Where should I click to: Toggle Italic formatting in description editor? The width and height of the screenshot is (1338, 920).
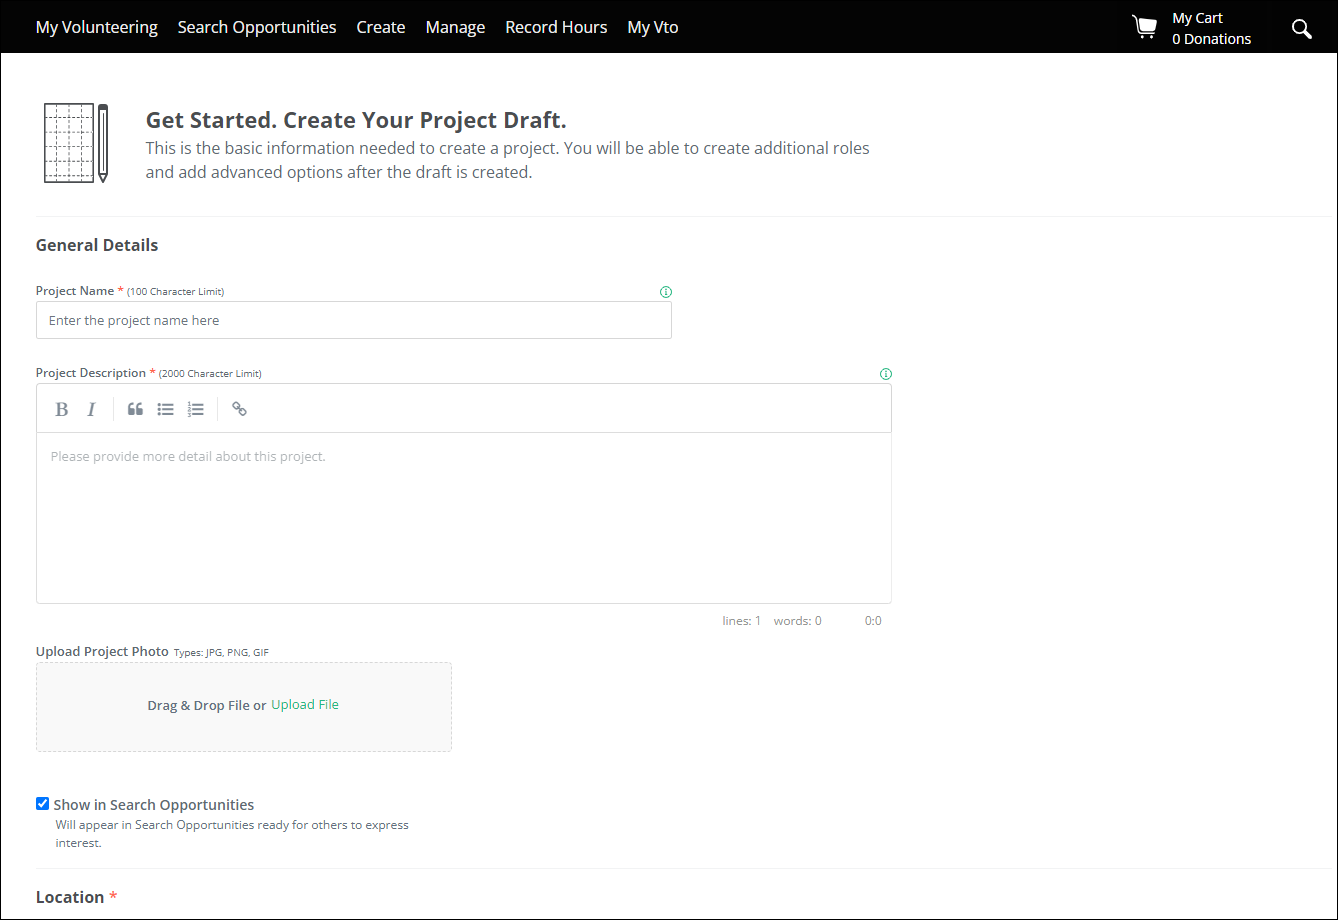[91, 409]
